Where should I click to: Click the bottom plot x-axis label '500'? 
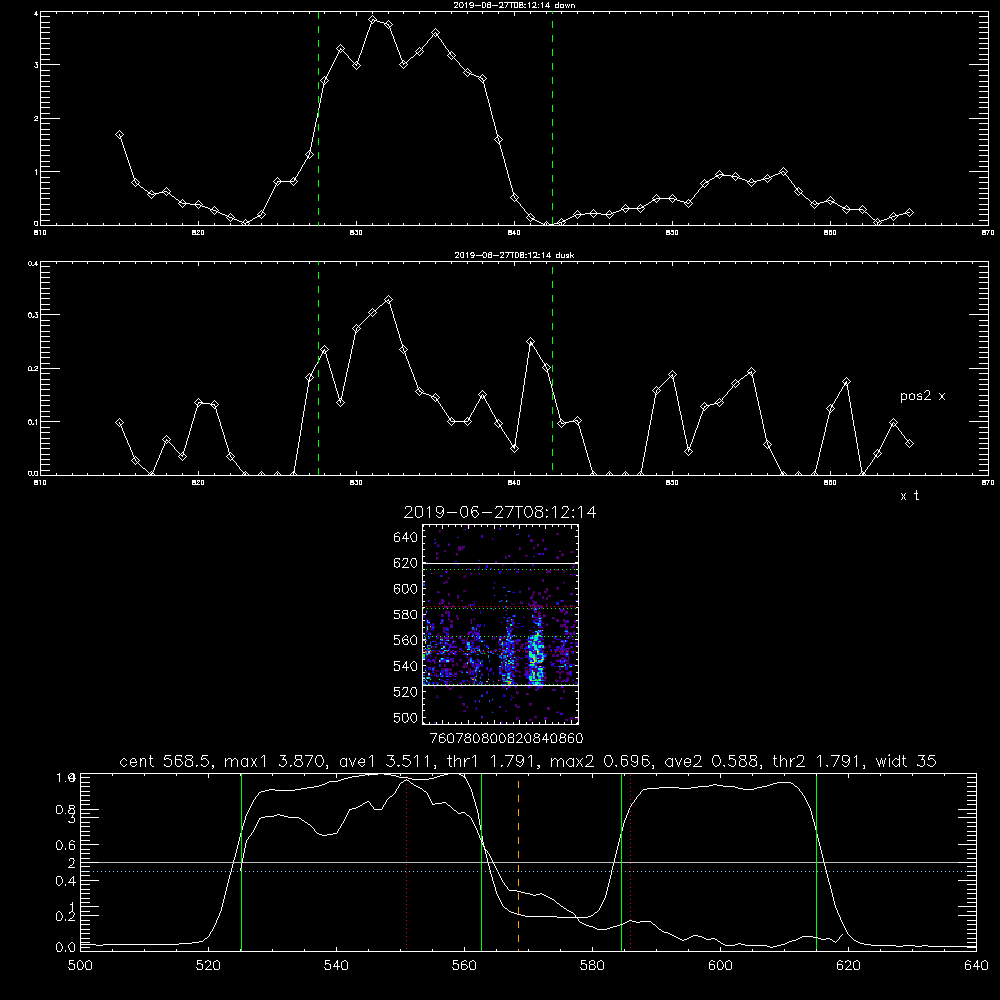tap(80, 966)
